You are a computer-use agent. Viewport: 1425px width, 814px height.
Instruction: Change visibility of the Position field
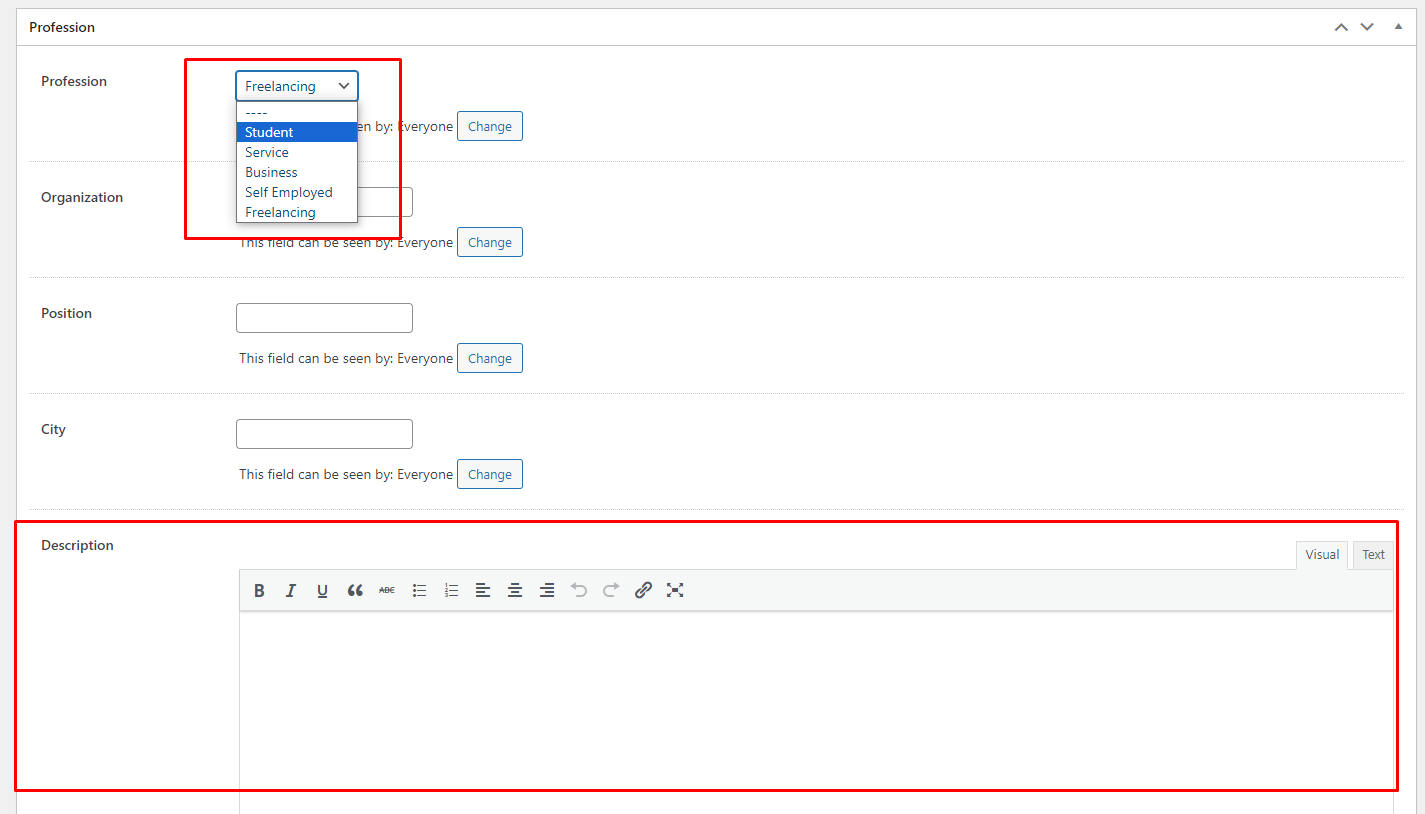pos(490,358)
